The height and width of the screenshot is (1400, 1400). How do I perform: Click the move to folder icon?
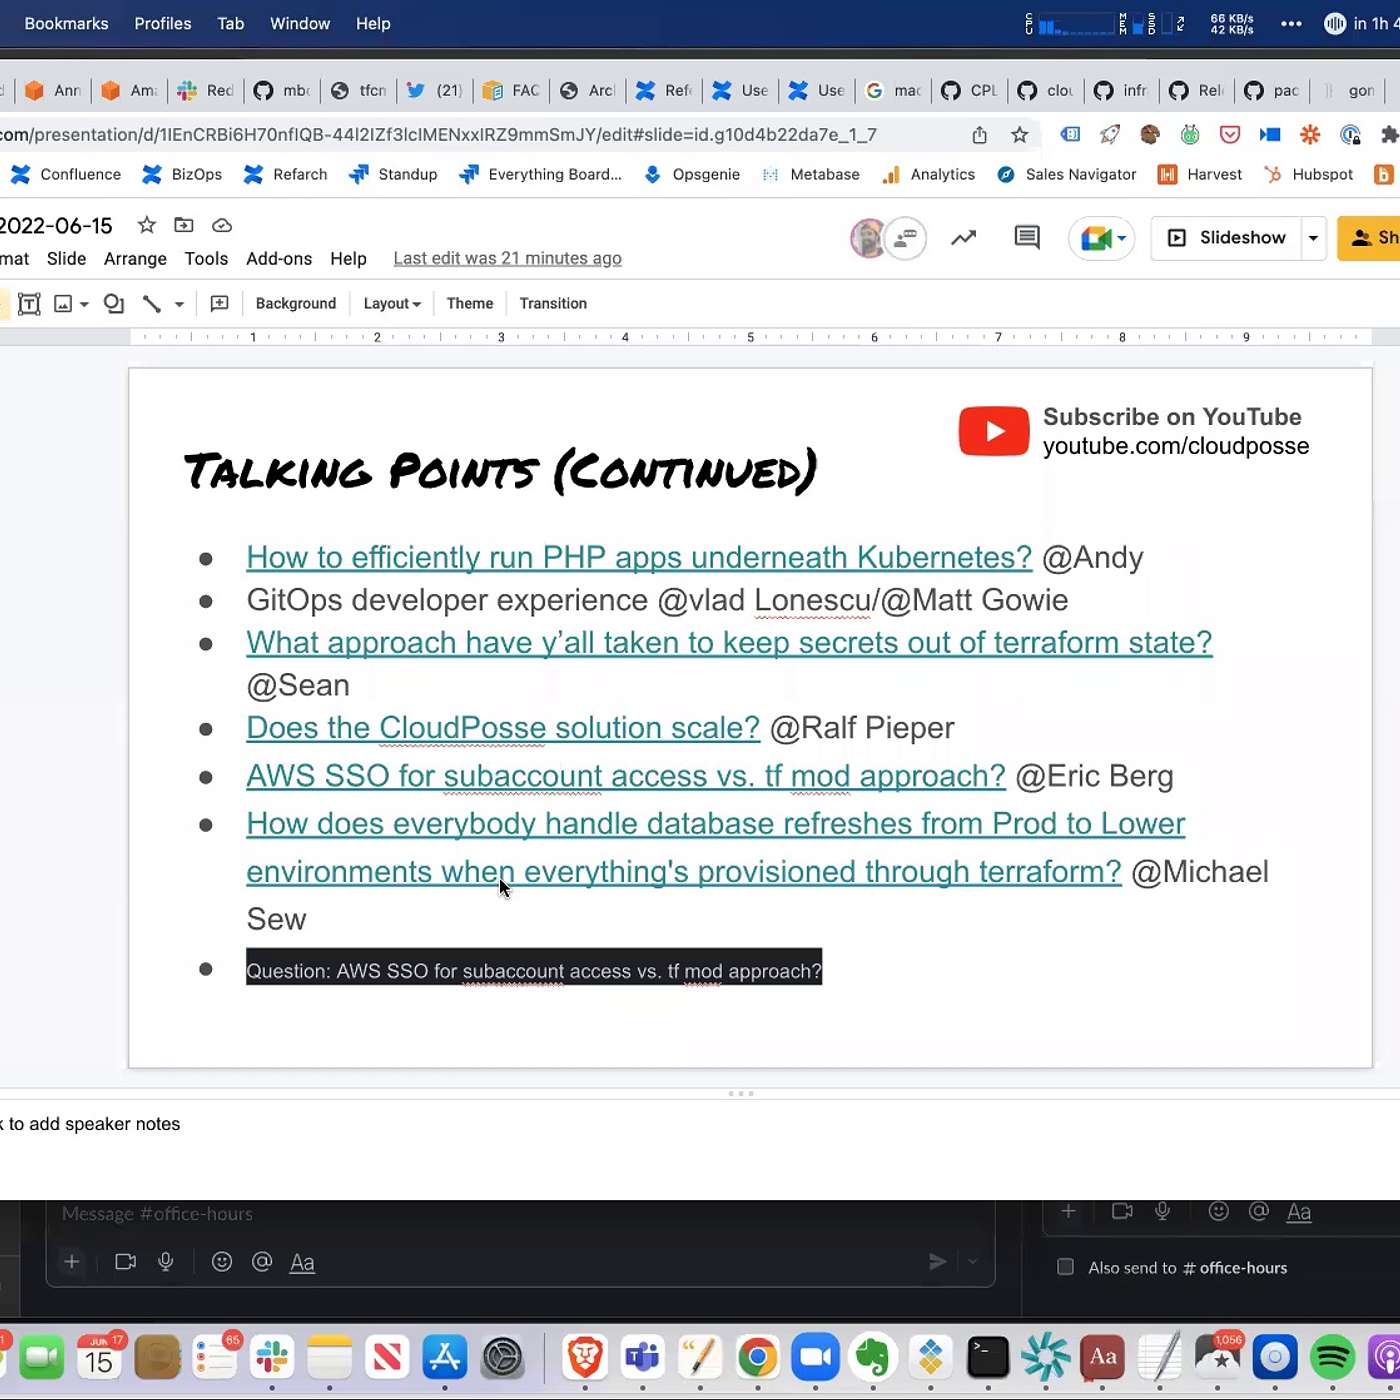coord(184,225)
